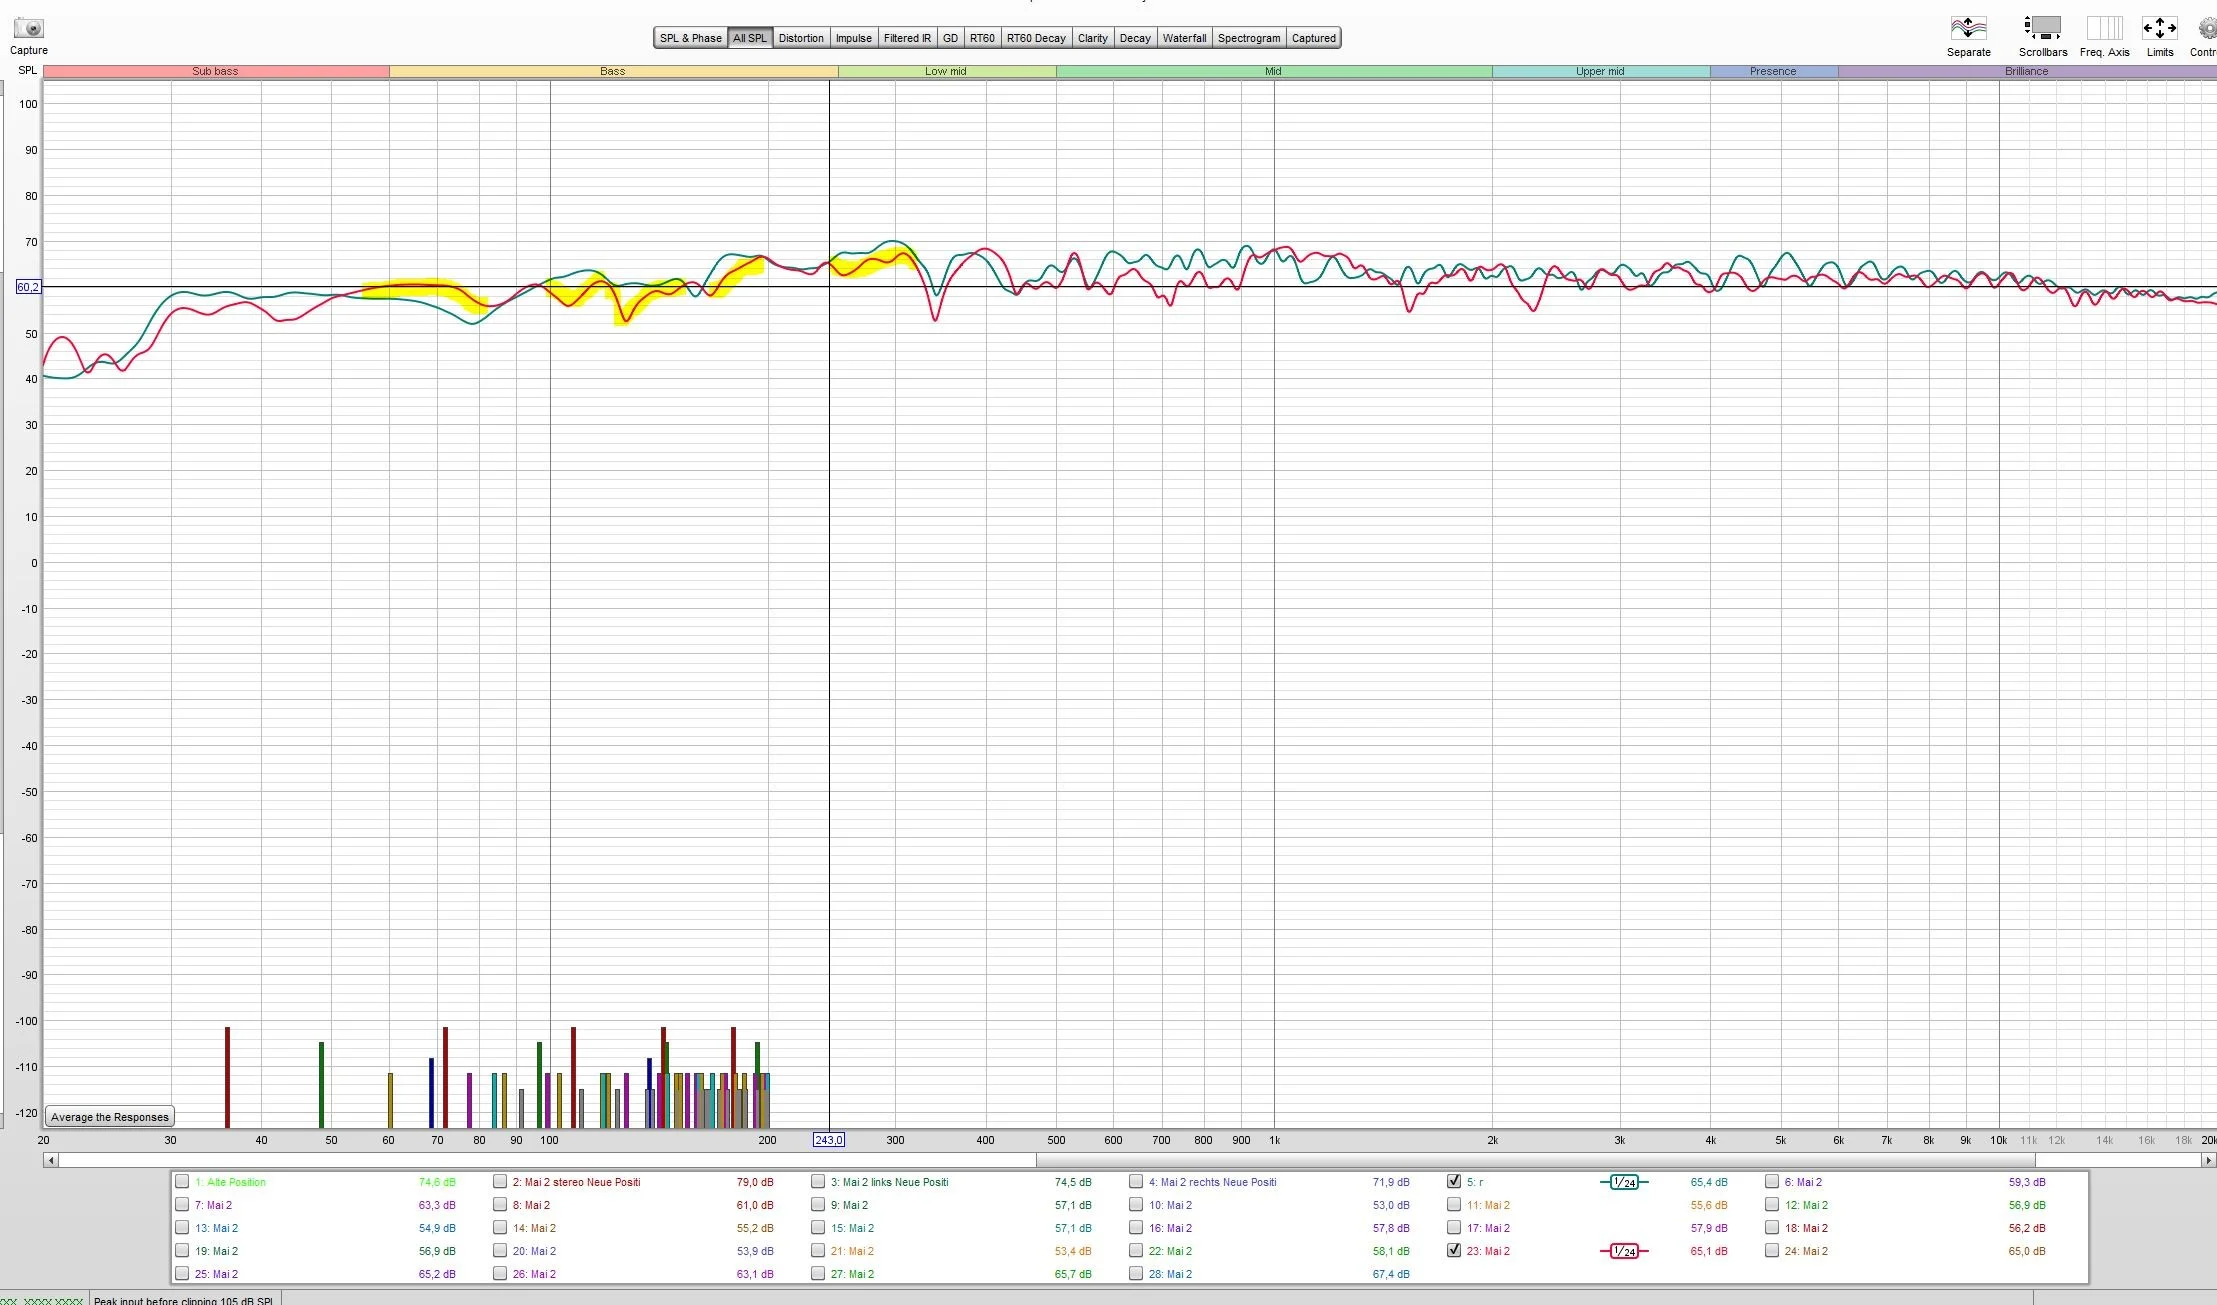The image size is (2217, 1305).
Task: Enable checkbox for 2: Mai 2 stereo Neue Positi
Action: tap(500, 1181)
